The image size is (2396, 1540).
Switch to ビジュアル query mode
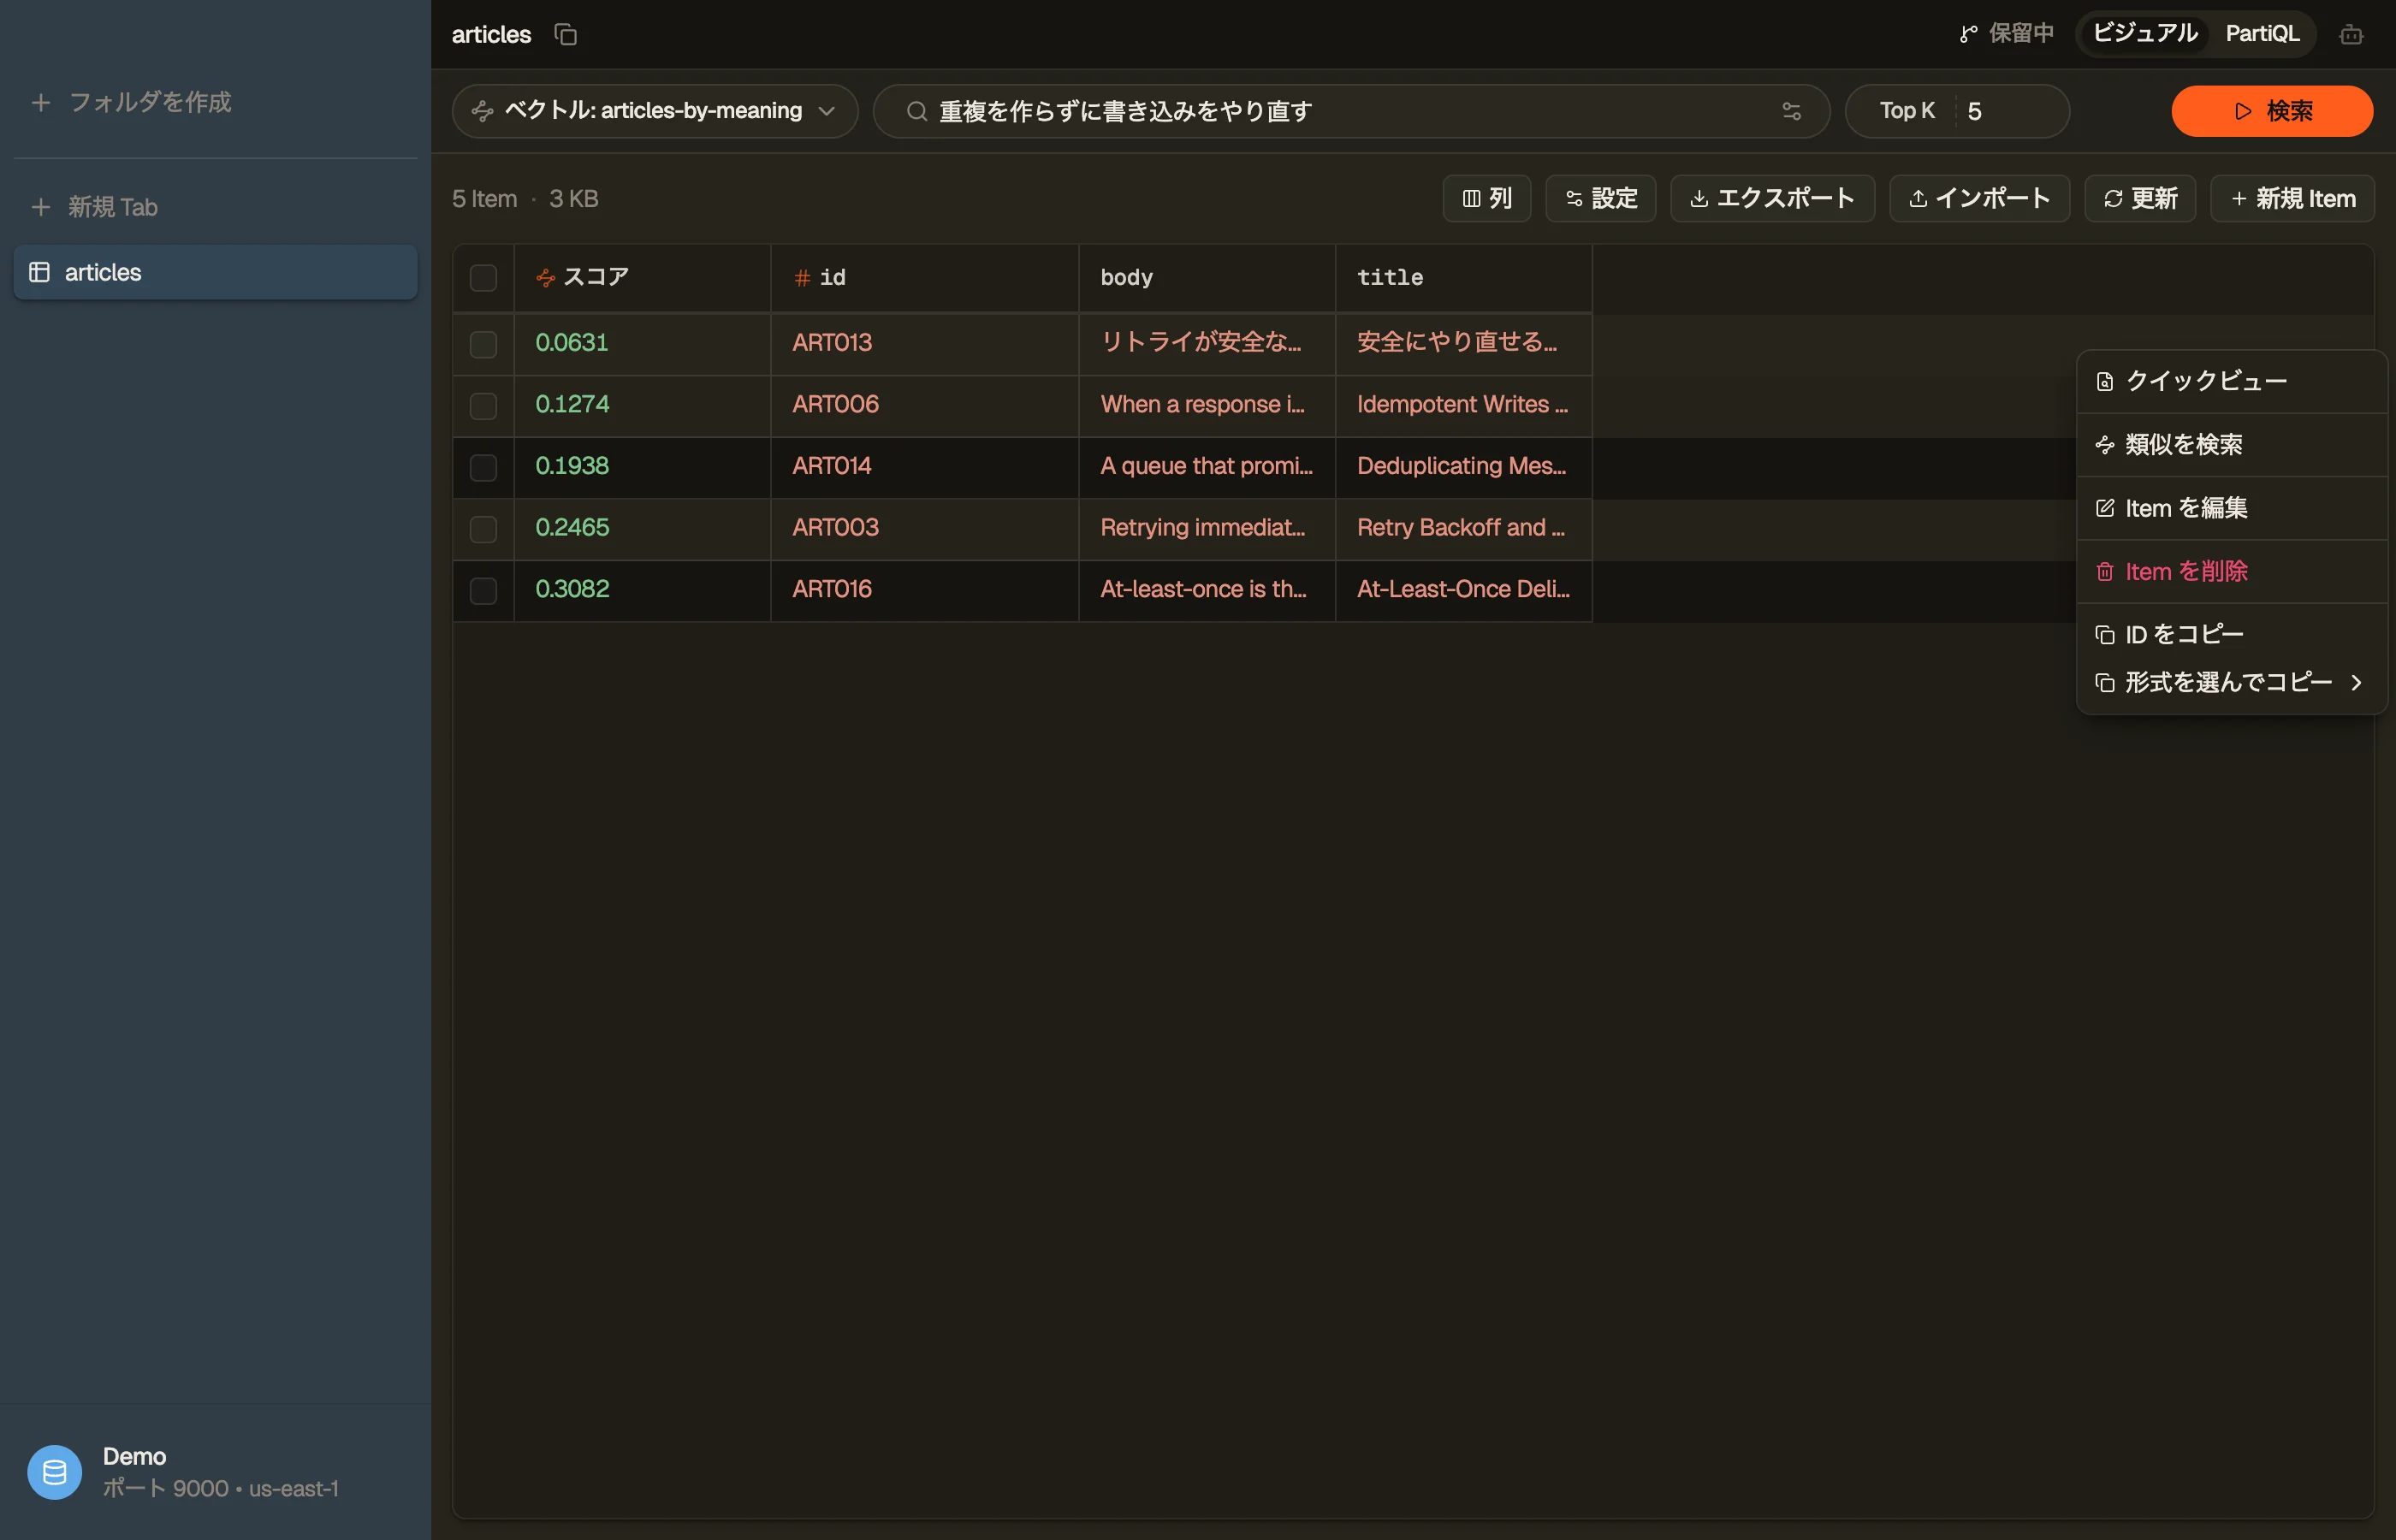click(x=2144, y=34)
